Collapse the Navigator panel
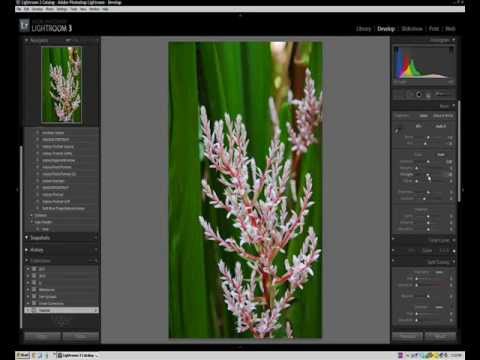Image resolution: width=480 pixels, height=360 pixels. click(x=27, y=40)
